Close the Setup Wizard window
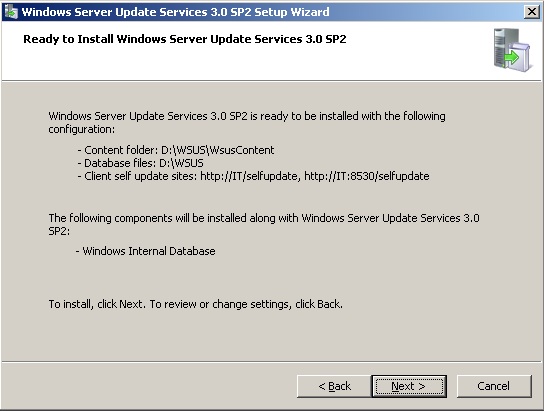The image size is (544, 411). (x=532, y=12)
